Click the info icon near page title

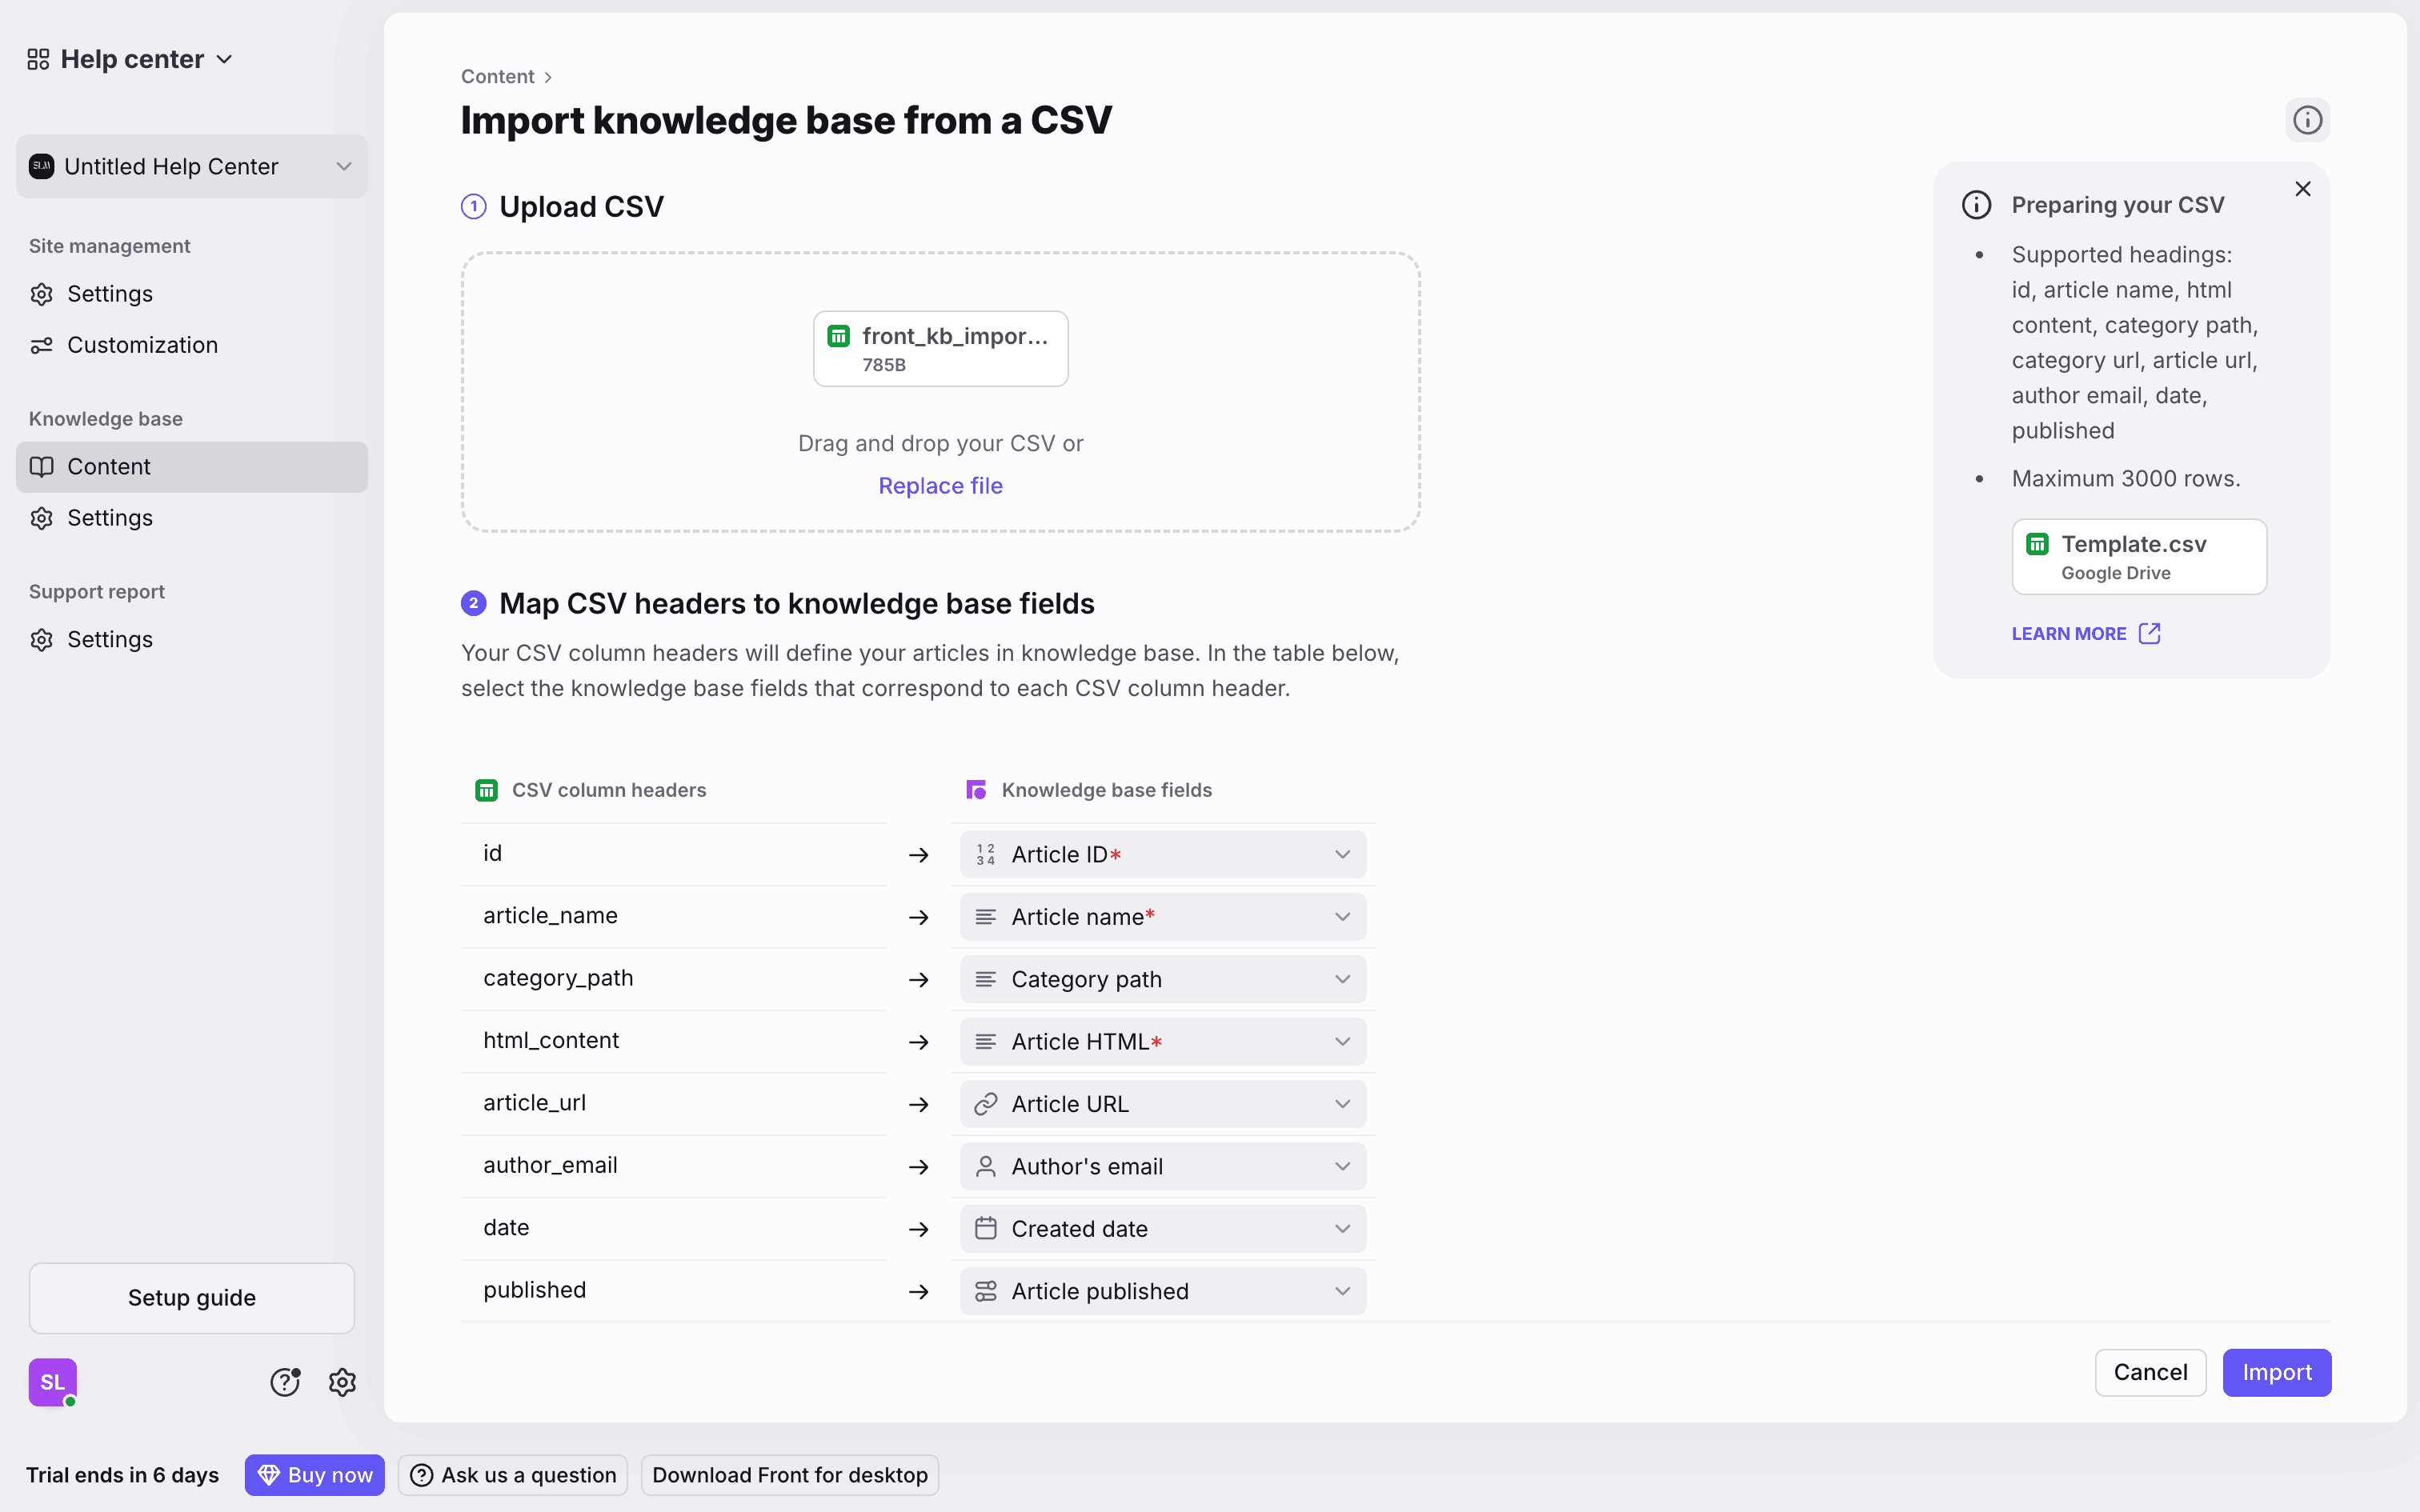pyautogui.click(x=2307, y=120)
